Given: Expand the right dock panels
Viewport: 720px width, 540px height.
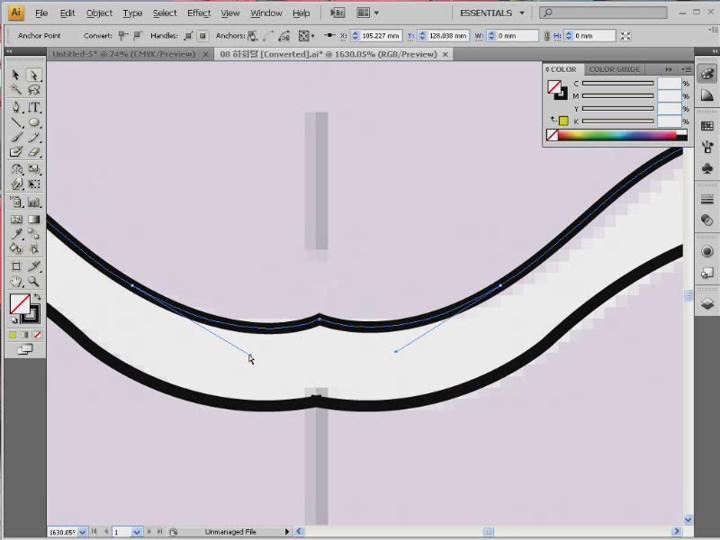Looking at the screenshot, I should 714,51.
